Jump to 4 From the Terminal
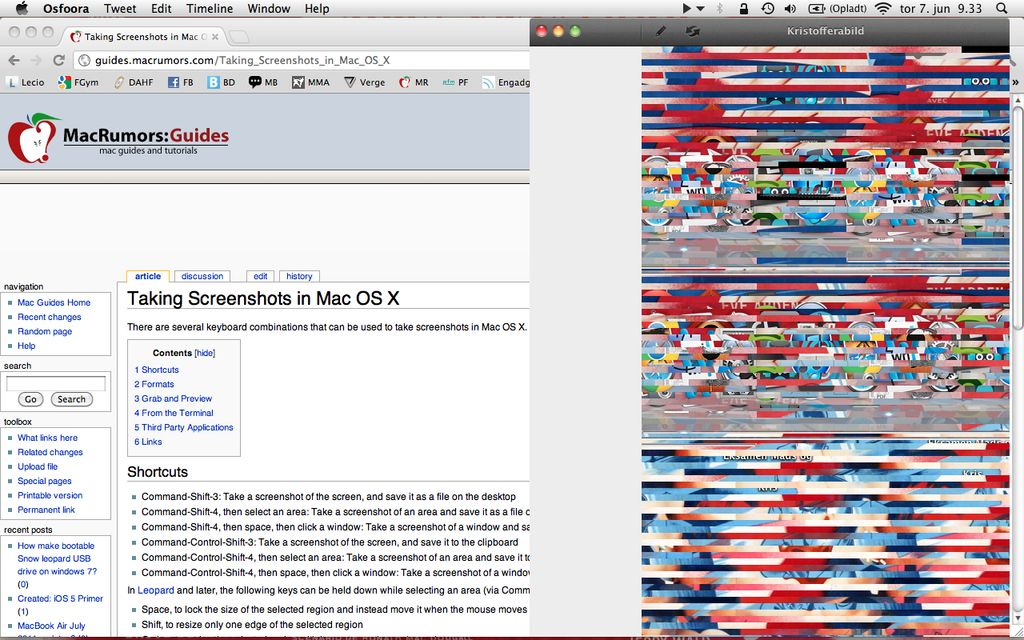This screenshot has height=640, width=1024. pyautogui.click(x=174, y=413)
